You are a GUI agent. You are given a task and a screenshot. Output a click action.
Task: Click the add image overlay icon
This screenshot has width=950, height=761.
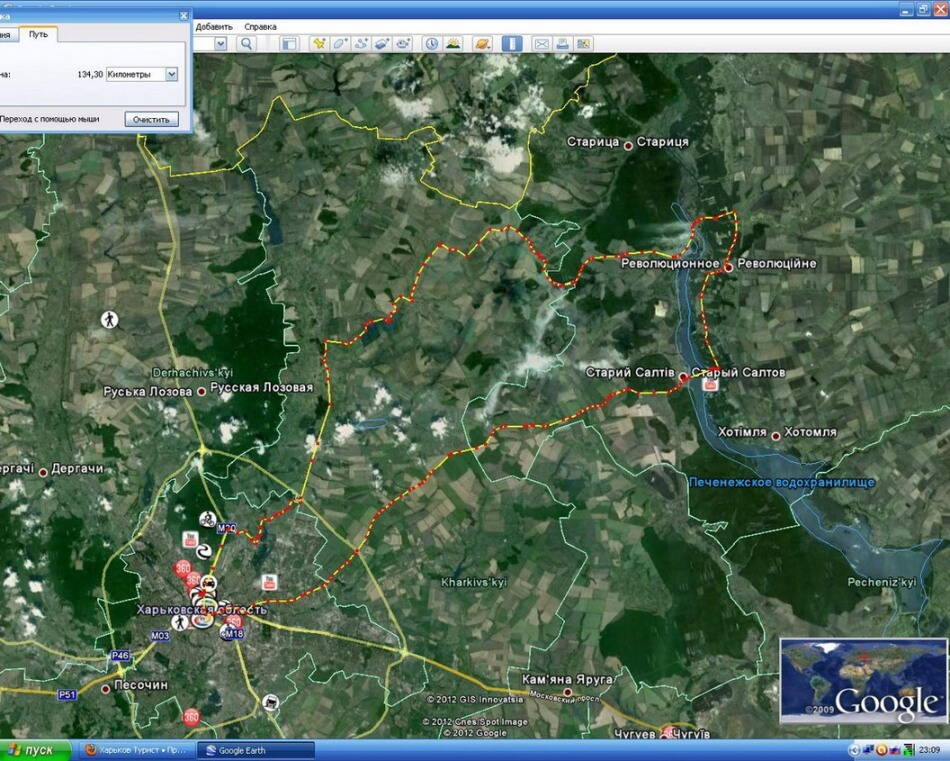coord(382,44)
